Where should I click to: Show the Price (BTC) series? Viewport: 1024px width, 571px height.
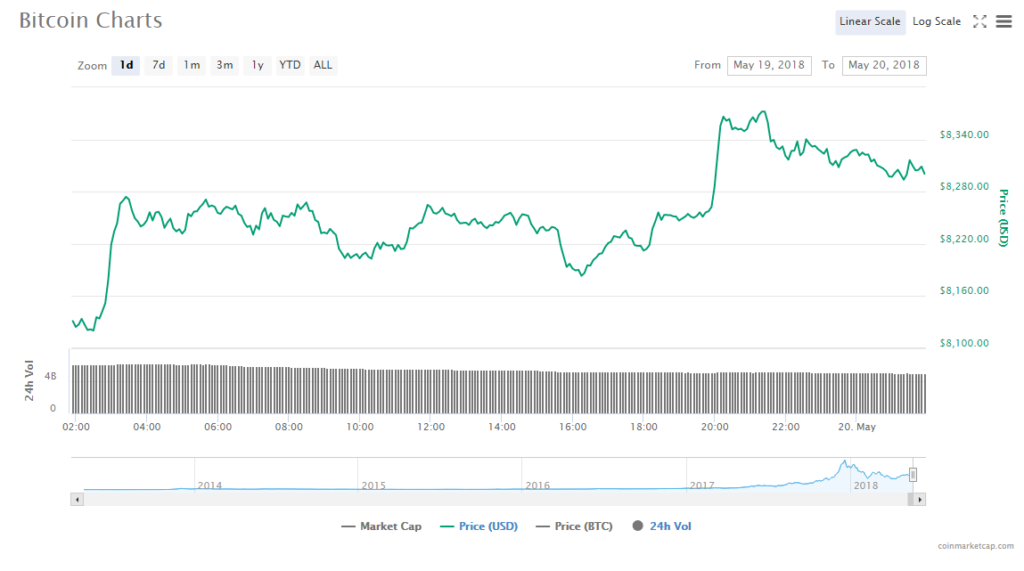click(576, 526)
